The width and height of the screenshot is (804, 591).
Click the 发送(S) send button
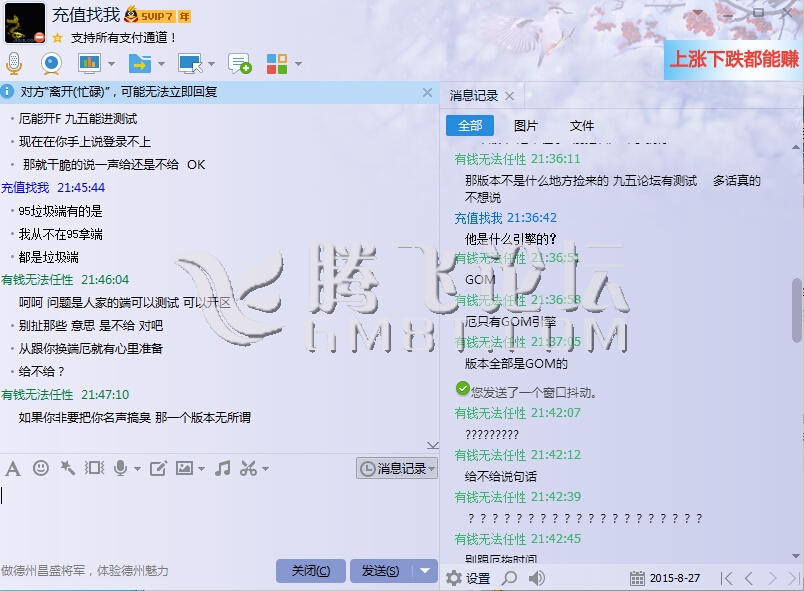(x=380, y=570)
